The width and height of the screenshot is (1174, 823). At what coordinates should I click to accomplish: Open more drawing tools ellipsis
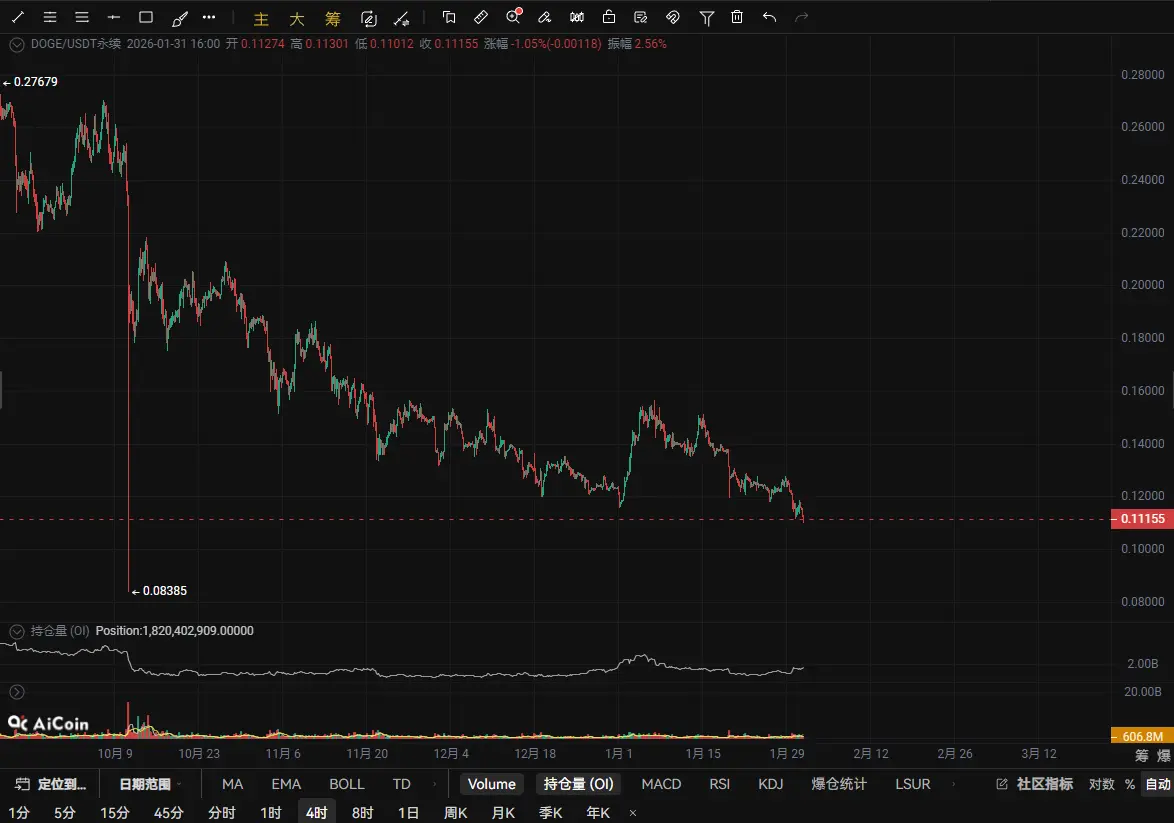coord(209,16)
